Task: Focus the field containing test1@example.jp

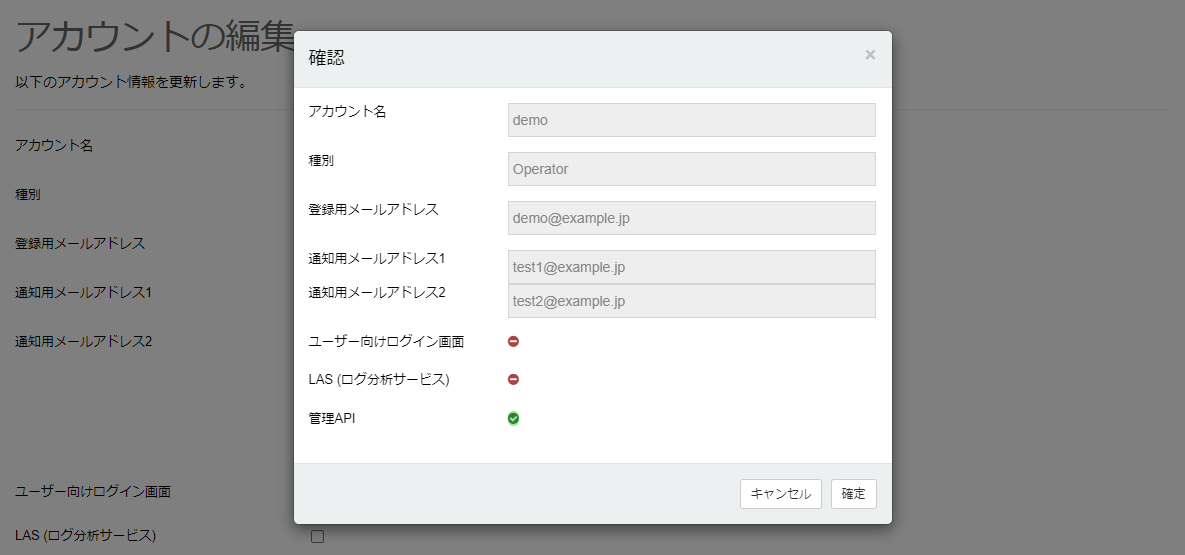Action: [x=691, y=267]
